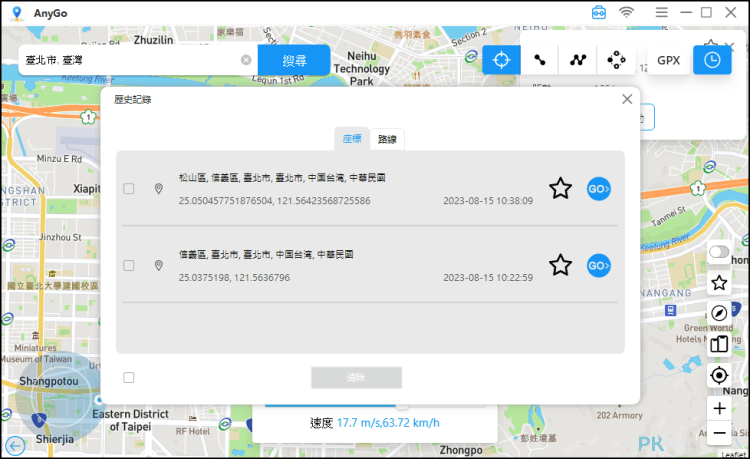Click the timestamp 2023-08-15 10:38:09
This screenshot has height=459, width=750.
coord(488,201)
